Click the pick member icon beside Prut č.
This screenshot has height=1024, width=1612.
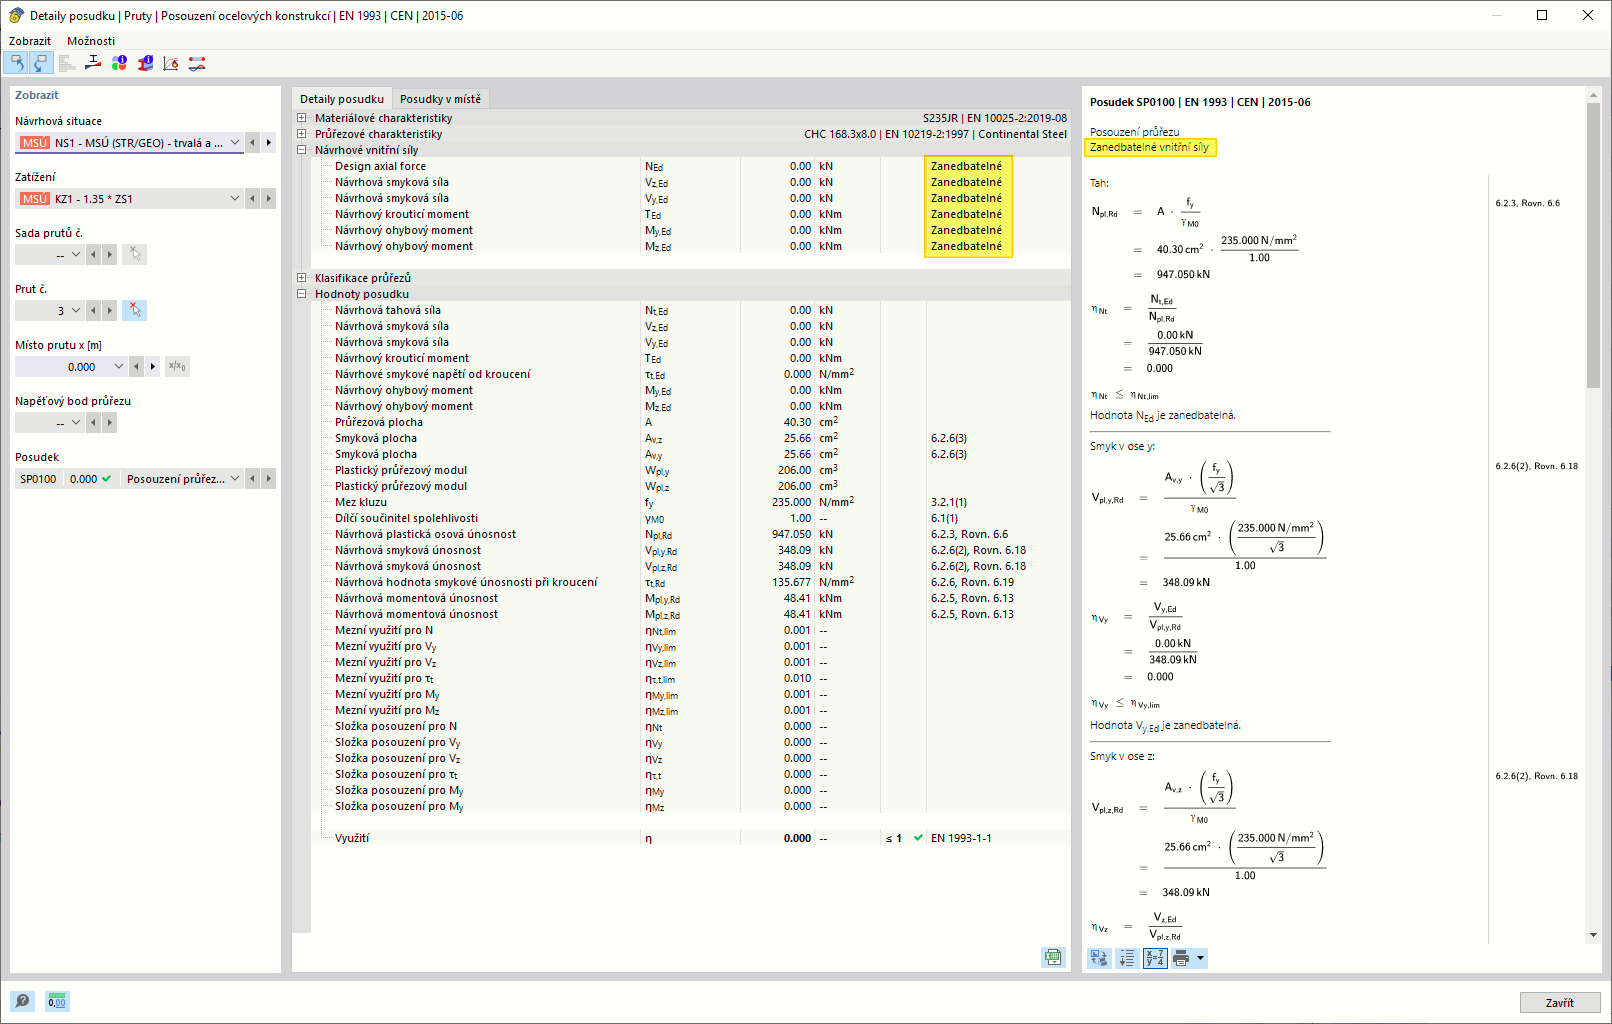coord(135,311)
